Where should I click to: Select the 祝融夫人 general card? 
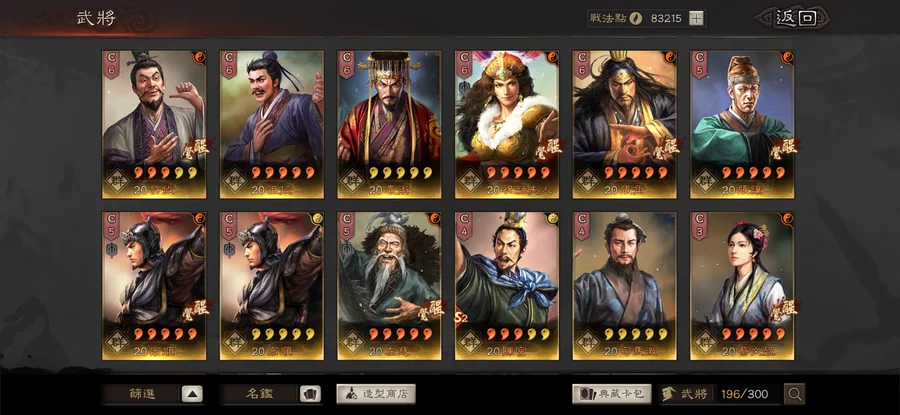[x=507, y=125]
